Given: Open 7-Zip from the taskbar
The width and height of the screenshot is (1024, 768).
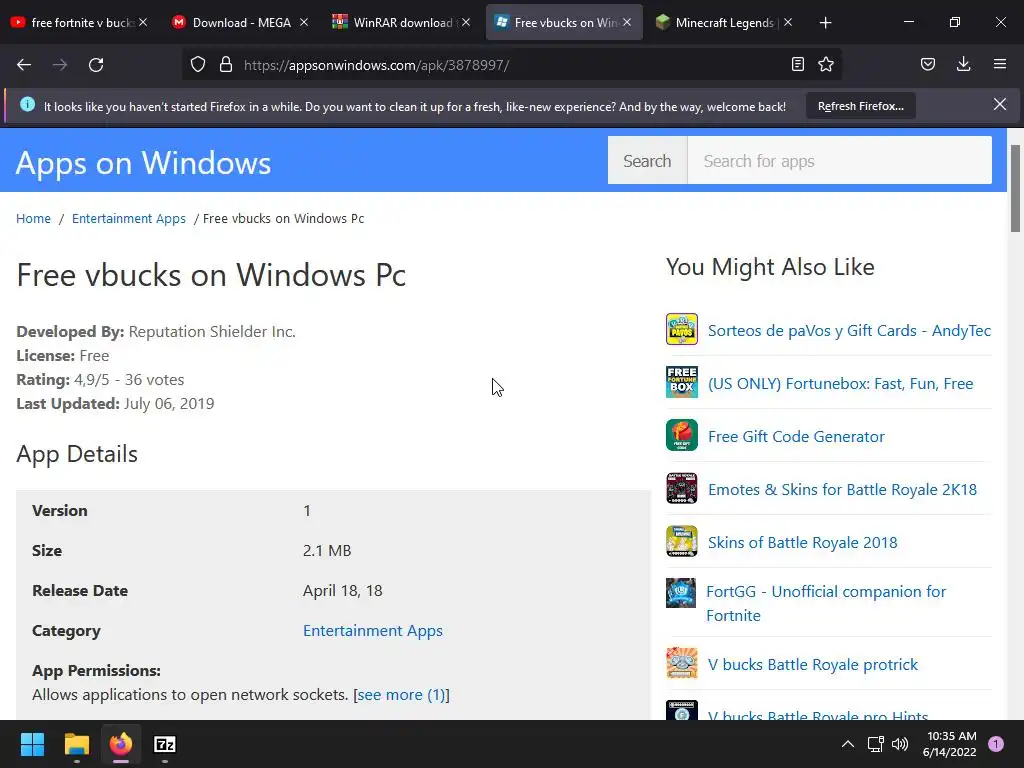Looking at the screenshot, I should (x=165, y=744).
